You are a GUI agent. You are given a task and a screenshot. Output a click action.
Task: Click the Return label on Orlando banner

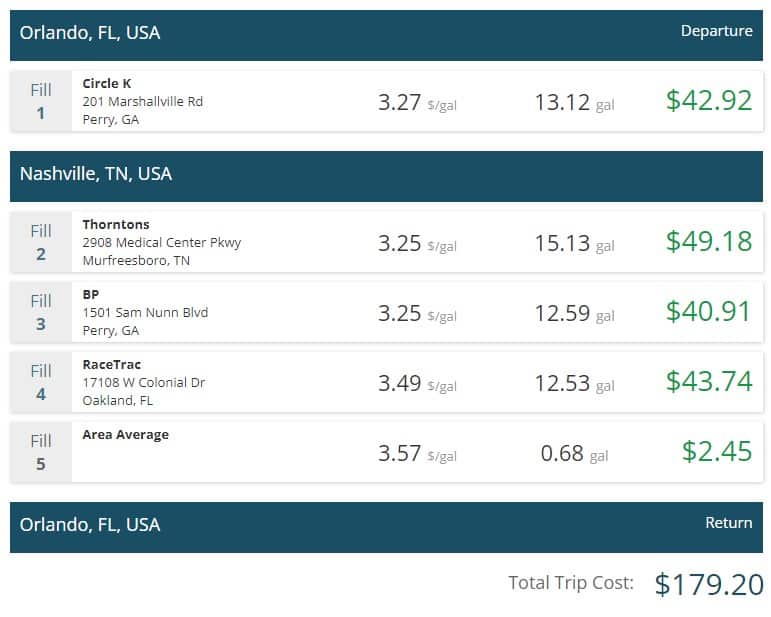click(729, 523)
